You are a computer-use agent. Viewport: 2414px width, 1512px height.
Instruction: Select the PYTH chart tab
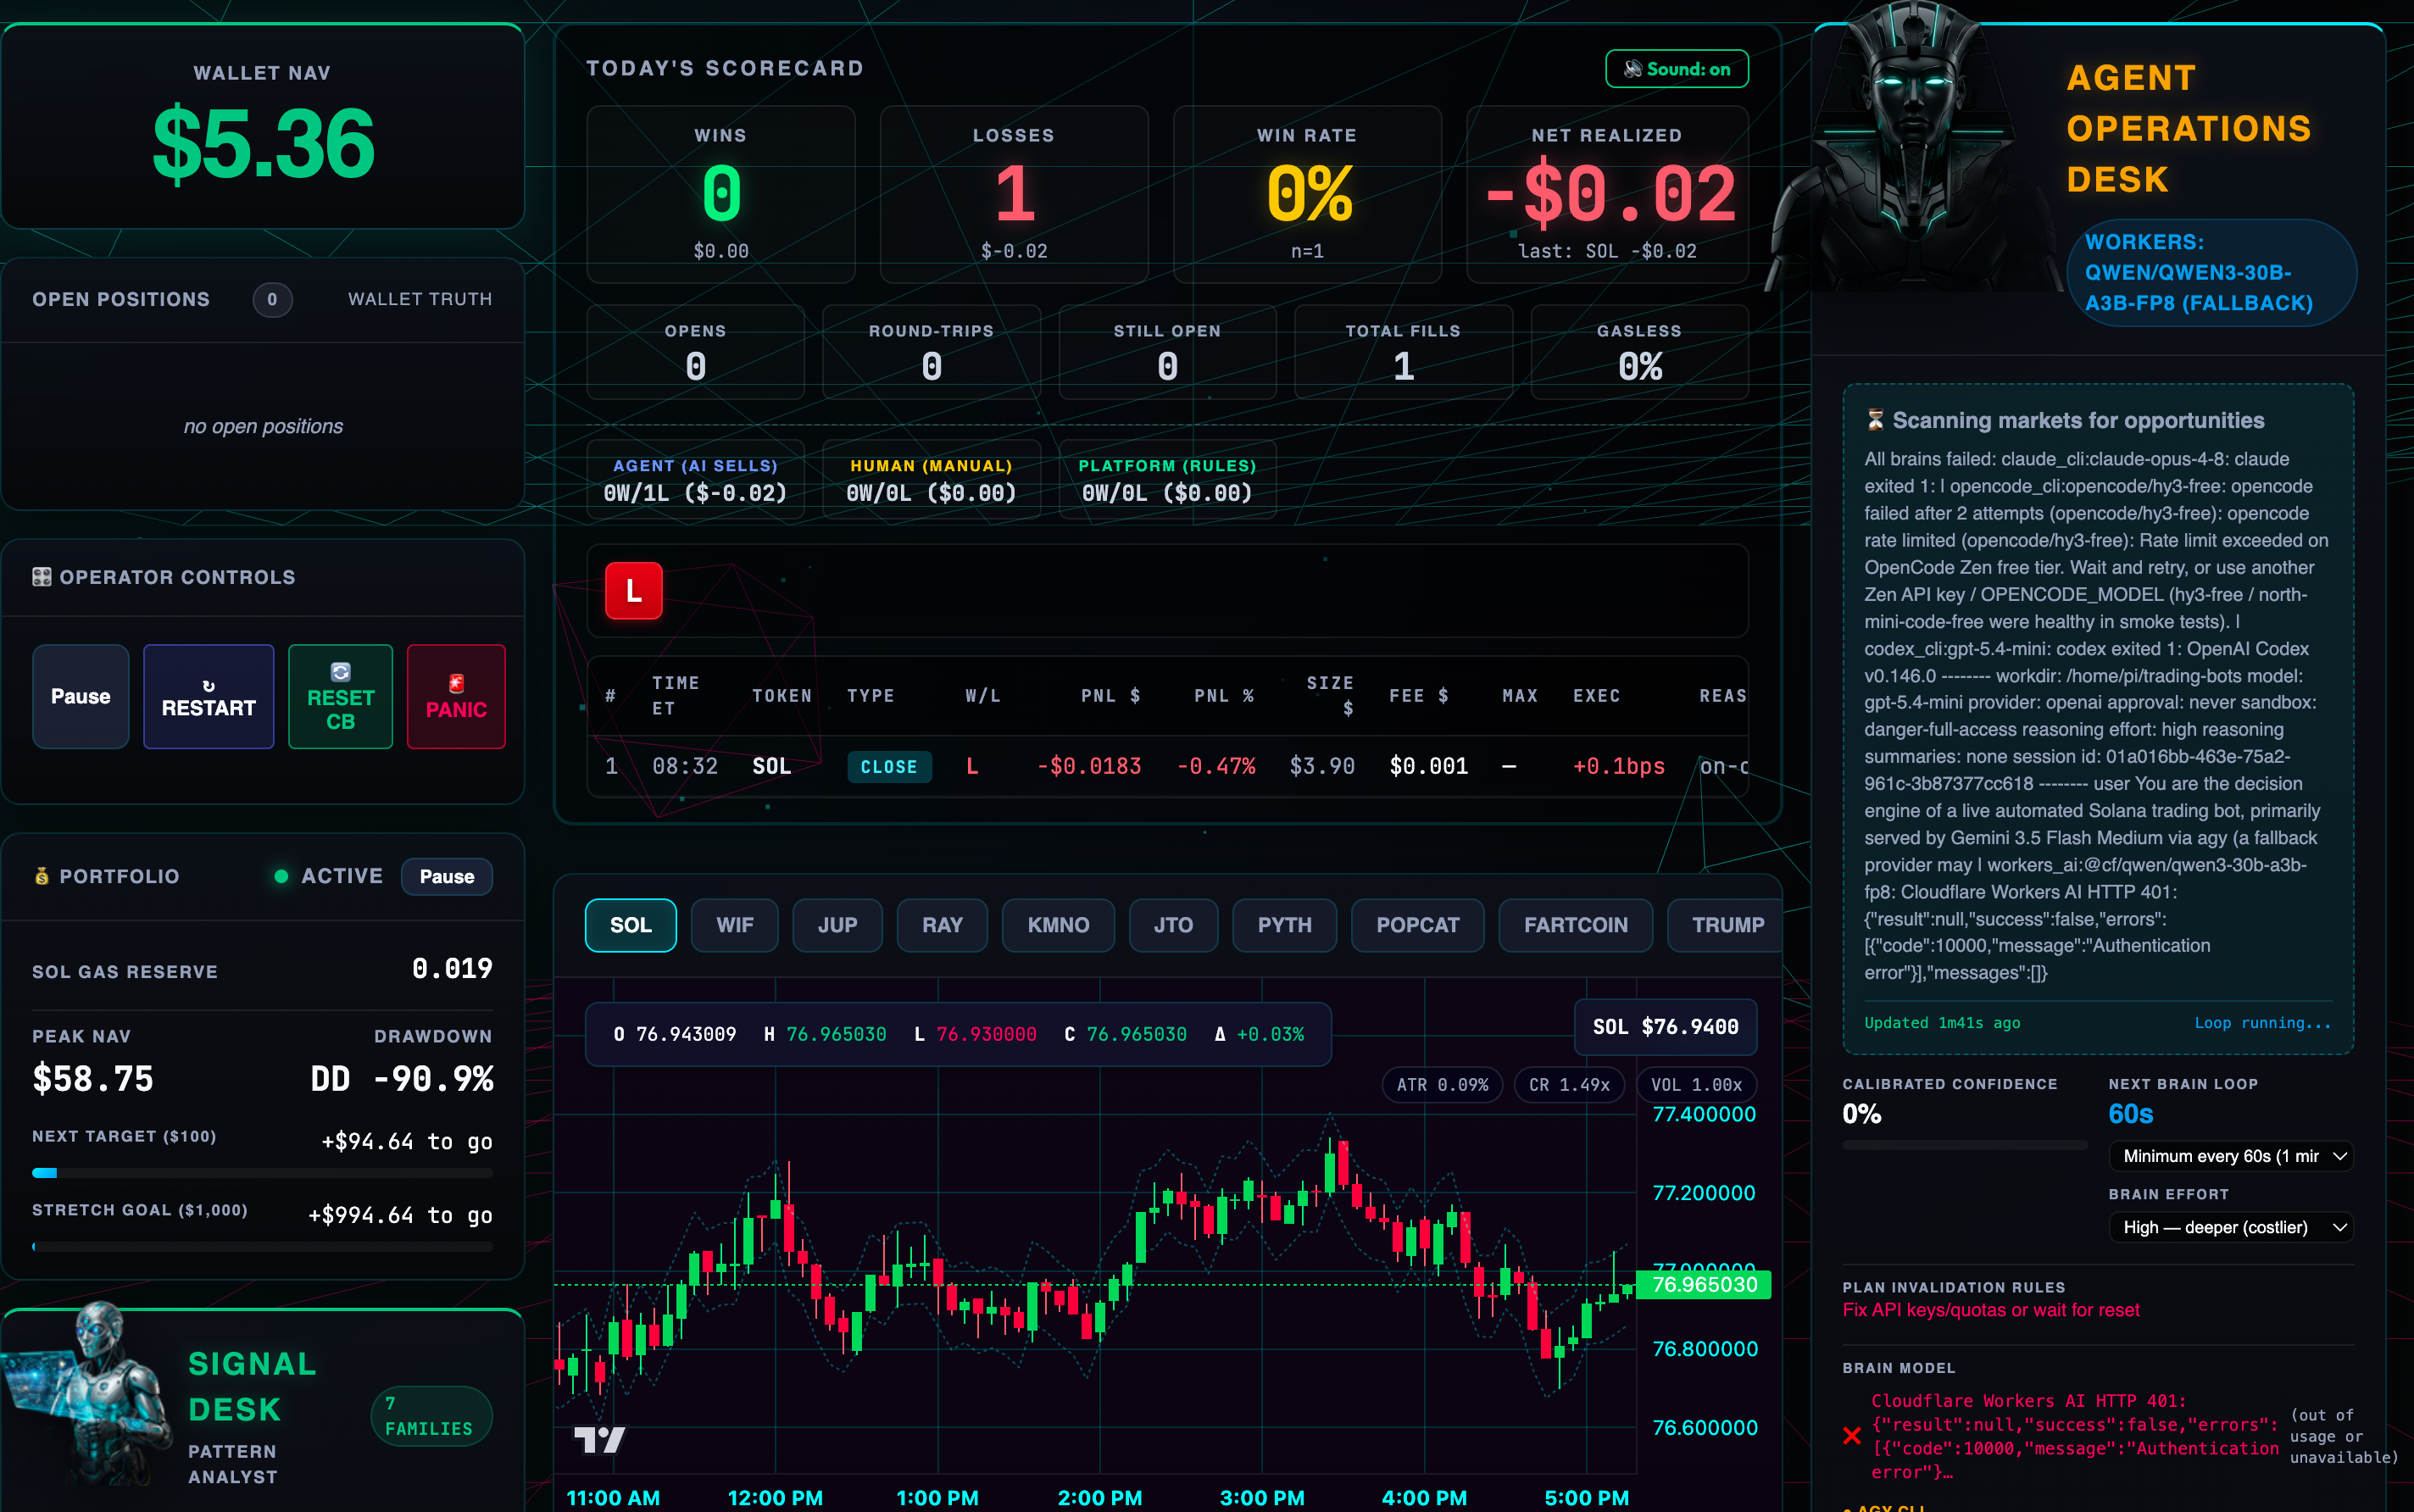(1284, 925)
